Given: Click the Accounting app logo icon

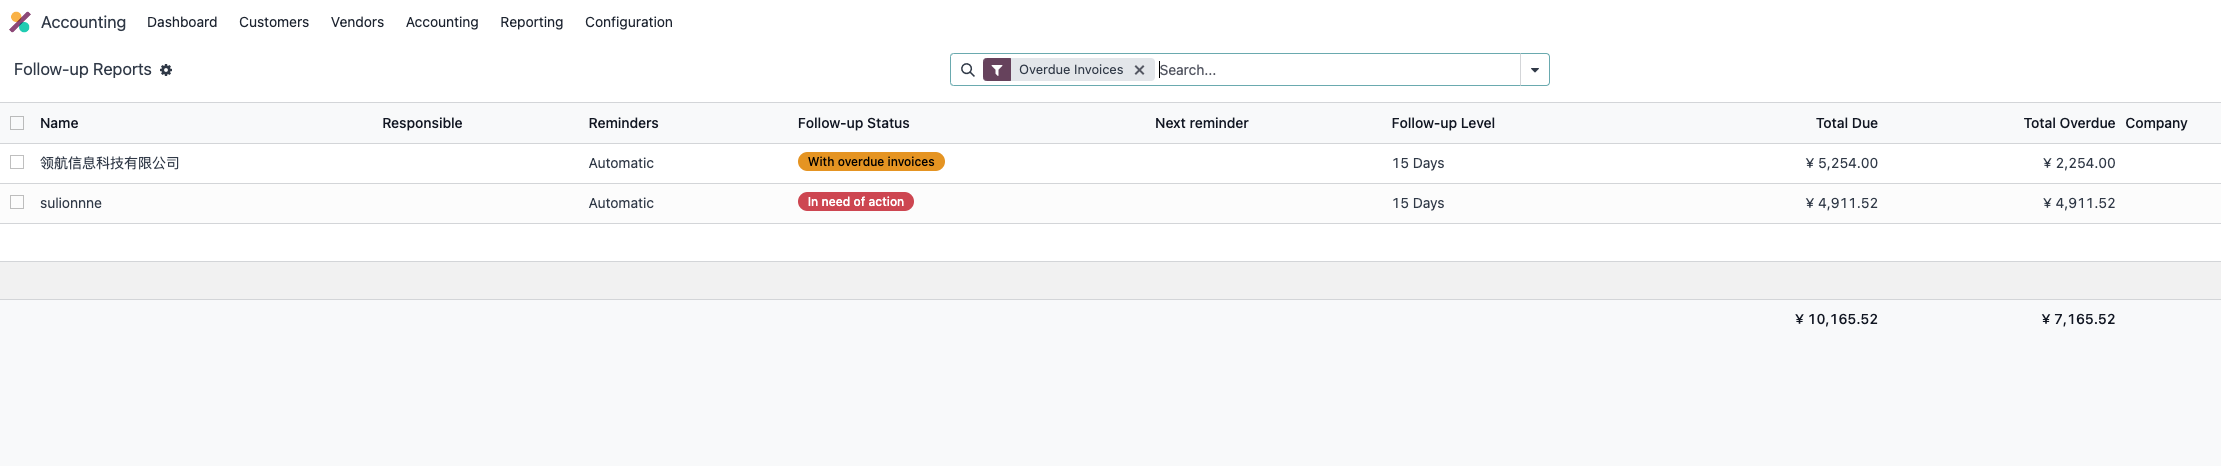Looking at the screenshot, I should tap(20, 22).
